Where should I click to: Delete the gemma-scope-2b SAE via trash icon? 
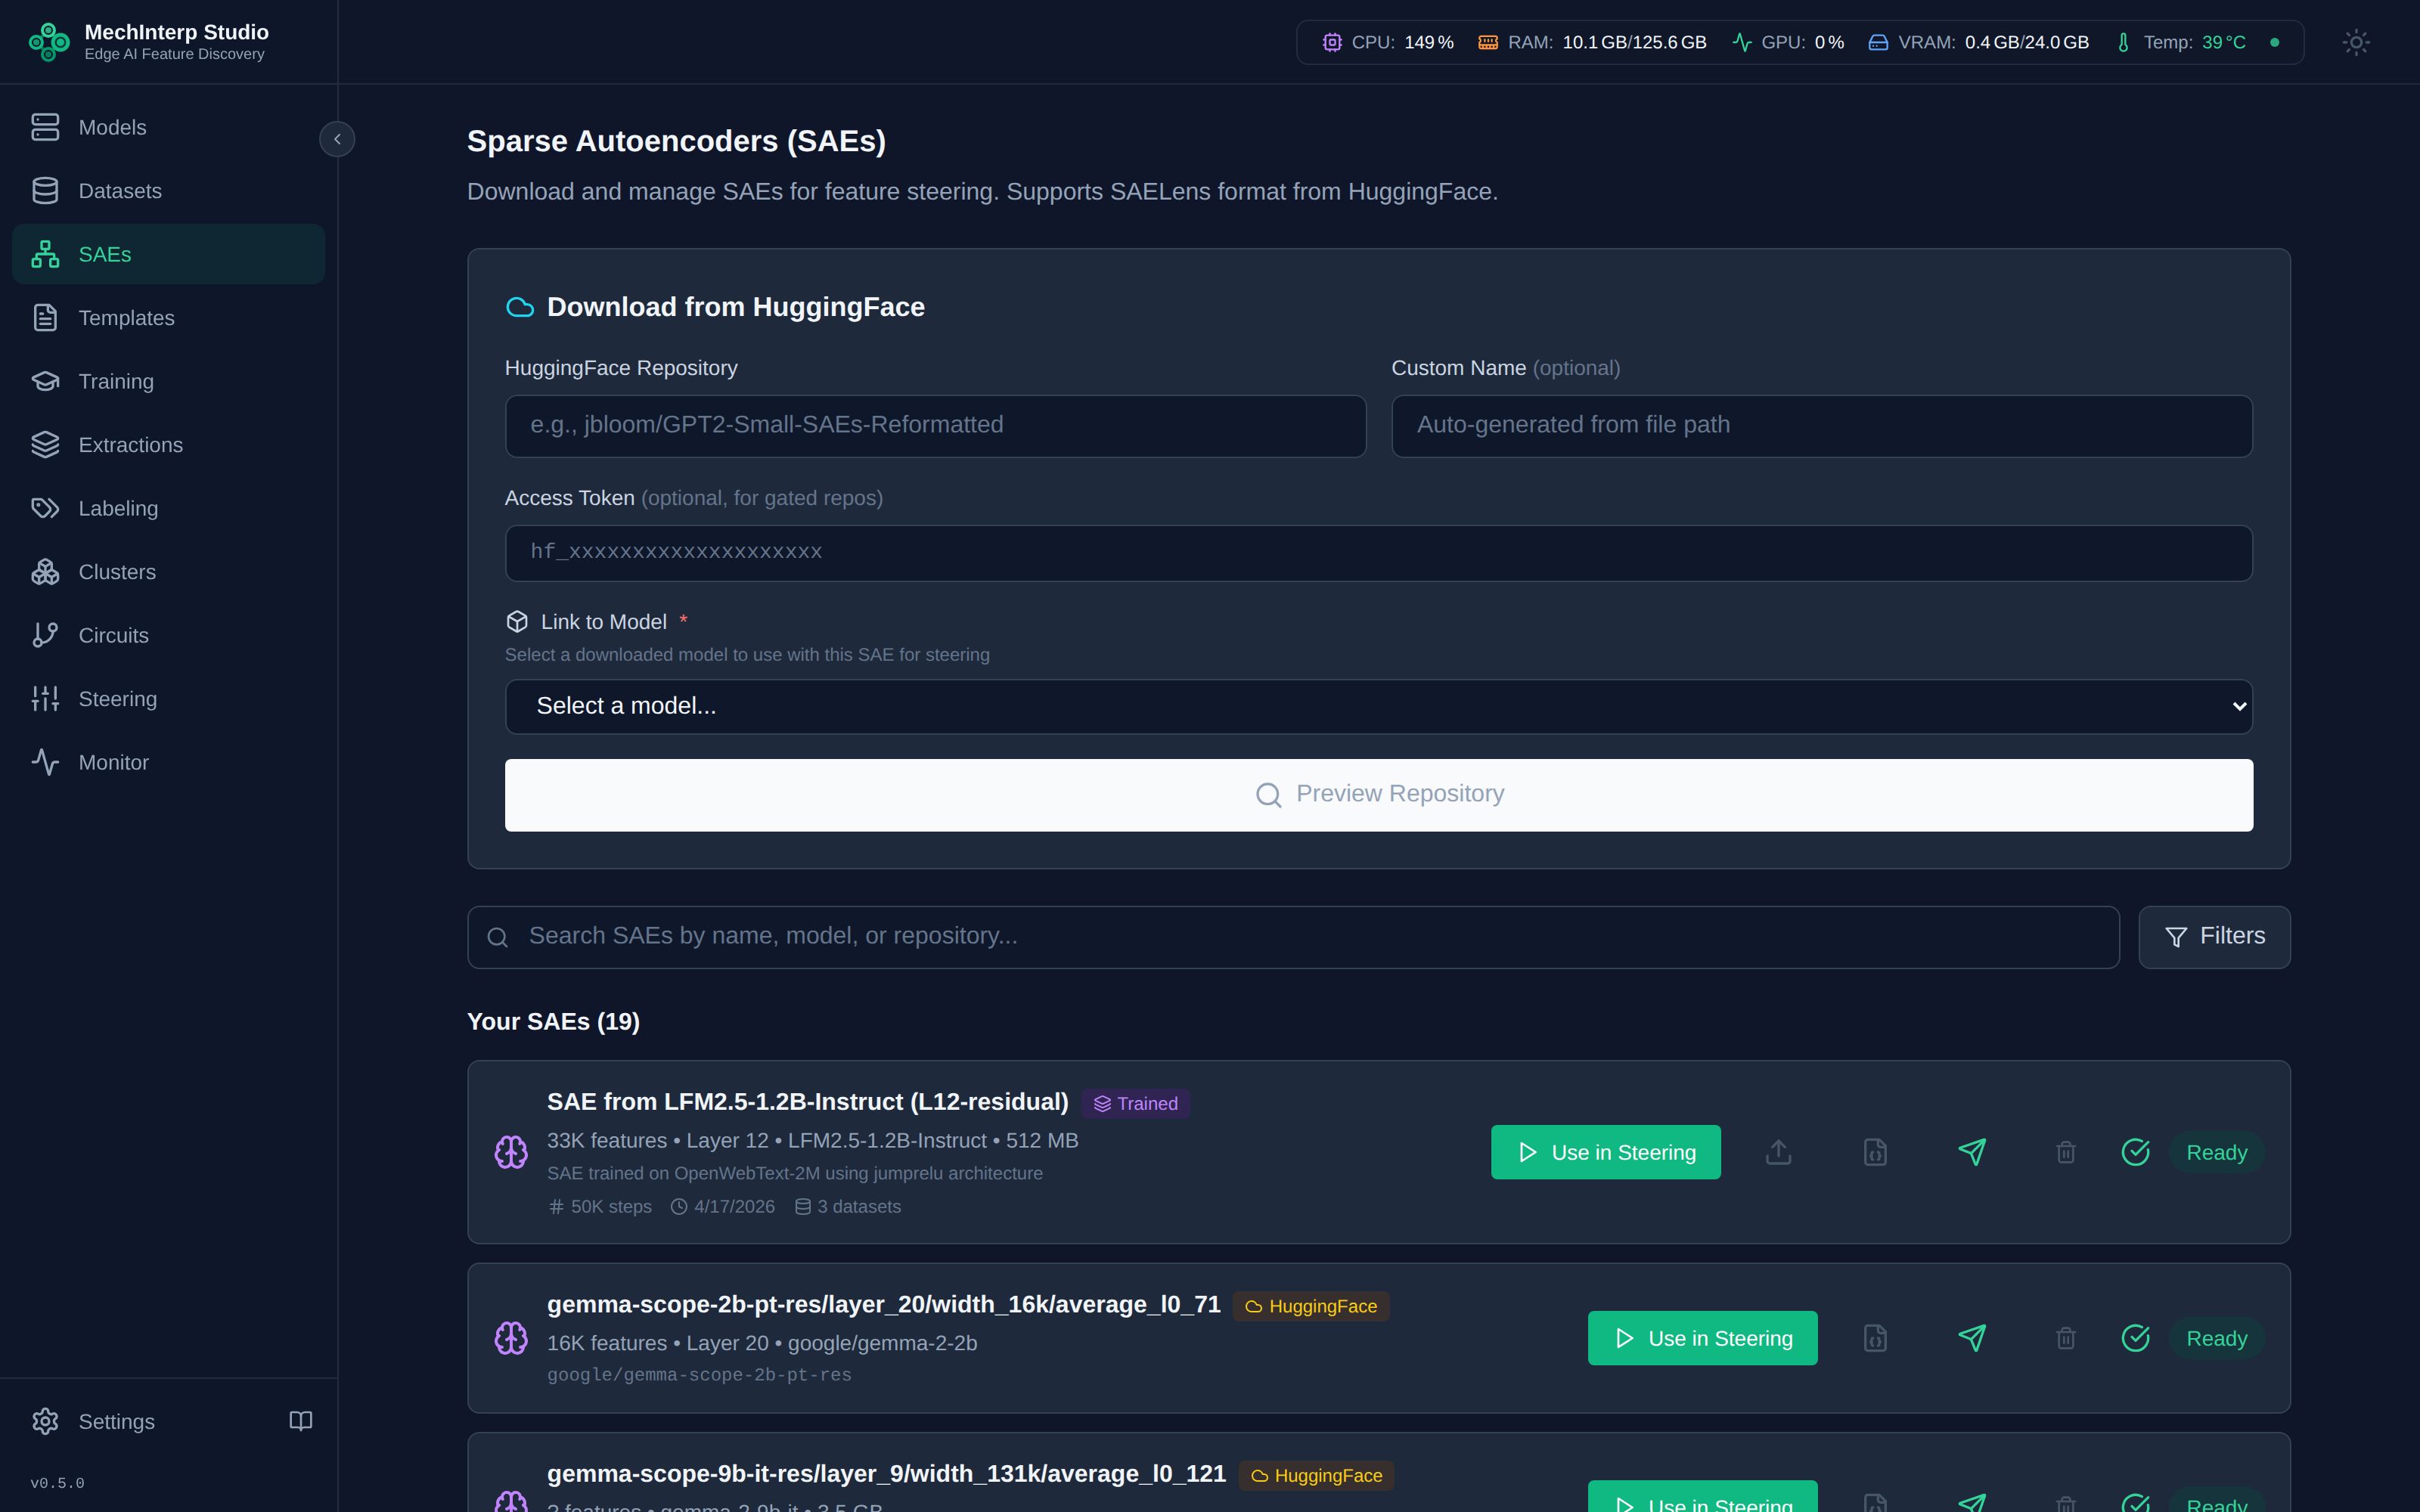click(2065, 1338)
